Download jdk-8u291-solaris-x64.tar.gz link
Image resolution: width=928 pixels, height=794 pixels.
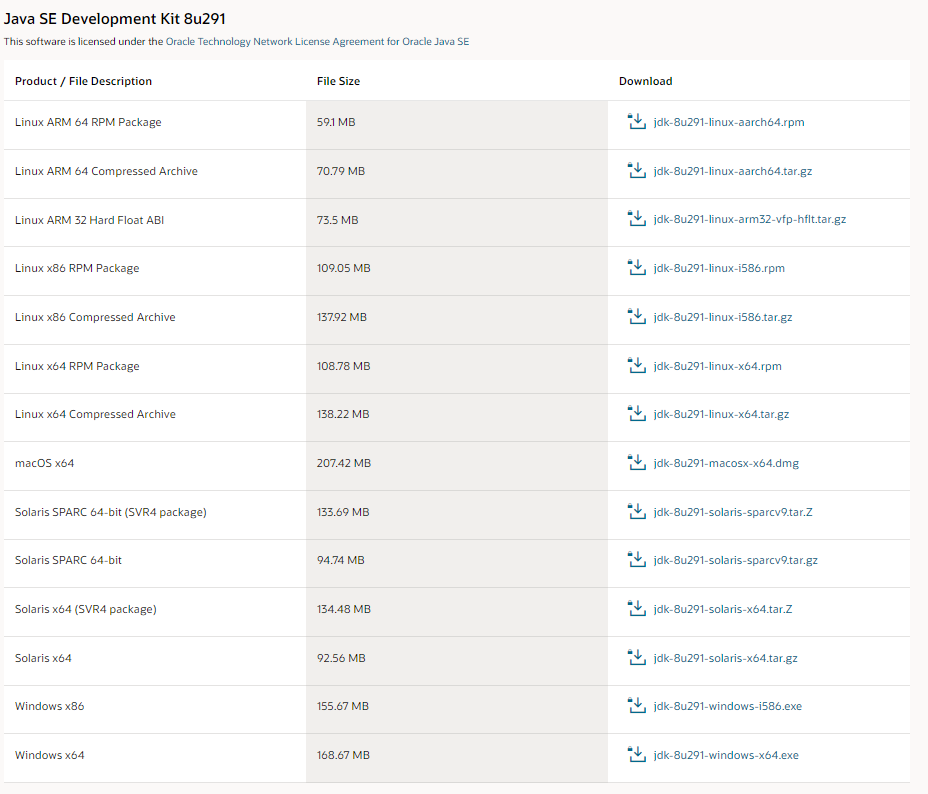726,658
